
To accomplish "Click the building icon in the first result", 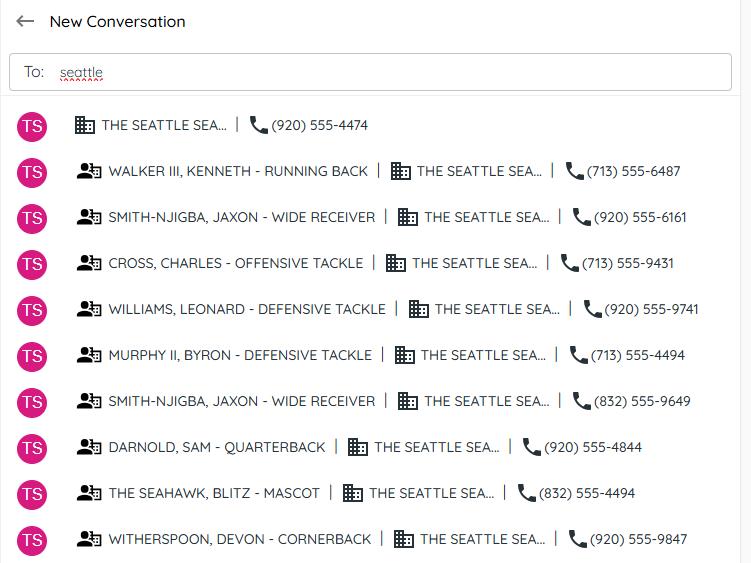I will click(x=85, y=125).
